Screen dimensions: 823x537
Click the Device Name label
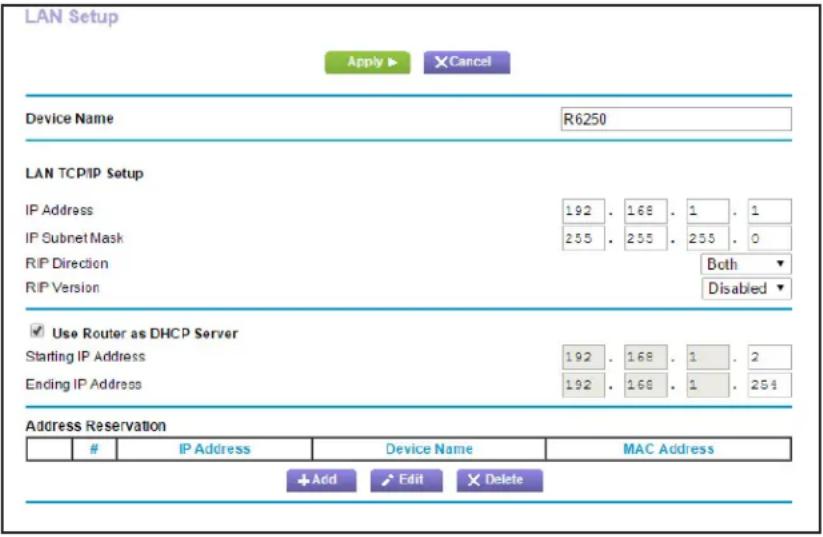click(x=69, y=119)
